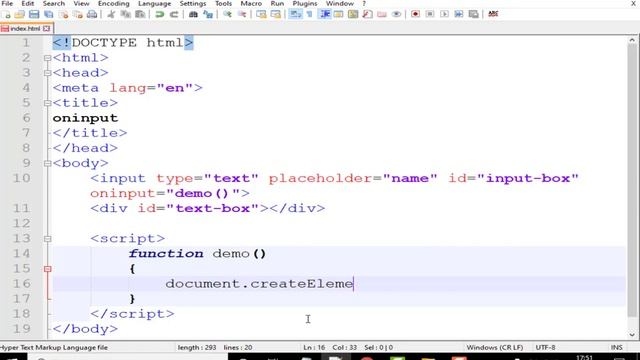
Task: Toggle Word Wrap in the toolbar
Action: (295, 14)
